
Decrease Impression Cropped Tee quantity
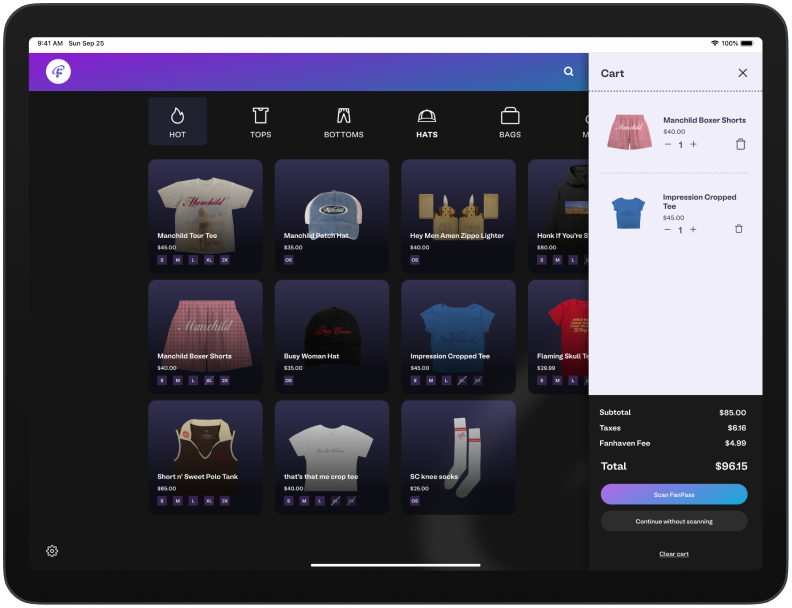(x=668, y=230)
